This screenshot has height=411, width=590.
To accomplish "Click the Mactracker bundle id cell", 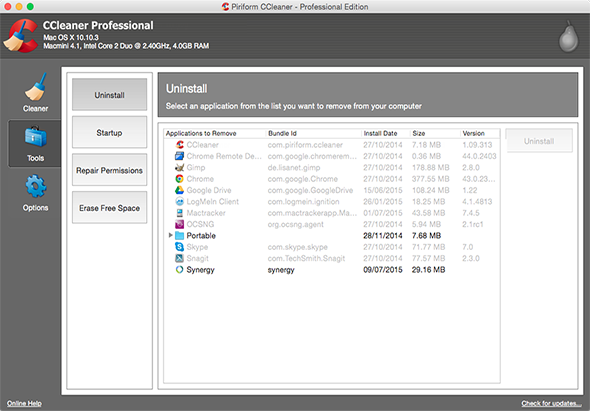I will [312, 213].
